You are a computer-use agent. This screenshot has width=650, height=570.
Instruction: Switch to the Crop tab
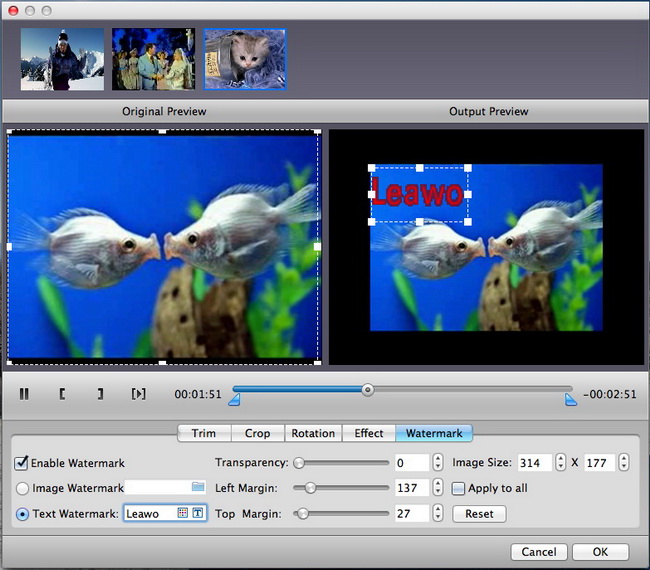257,433
